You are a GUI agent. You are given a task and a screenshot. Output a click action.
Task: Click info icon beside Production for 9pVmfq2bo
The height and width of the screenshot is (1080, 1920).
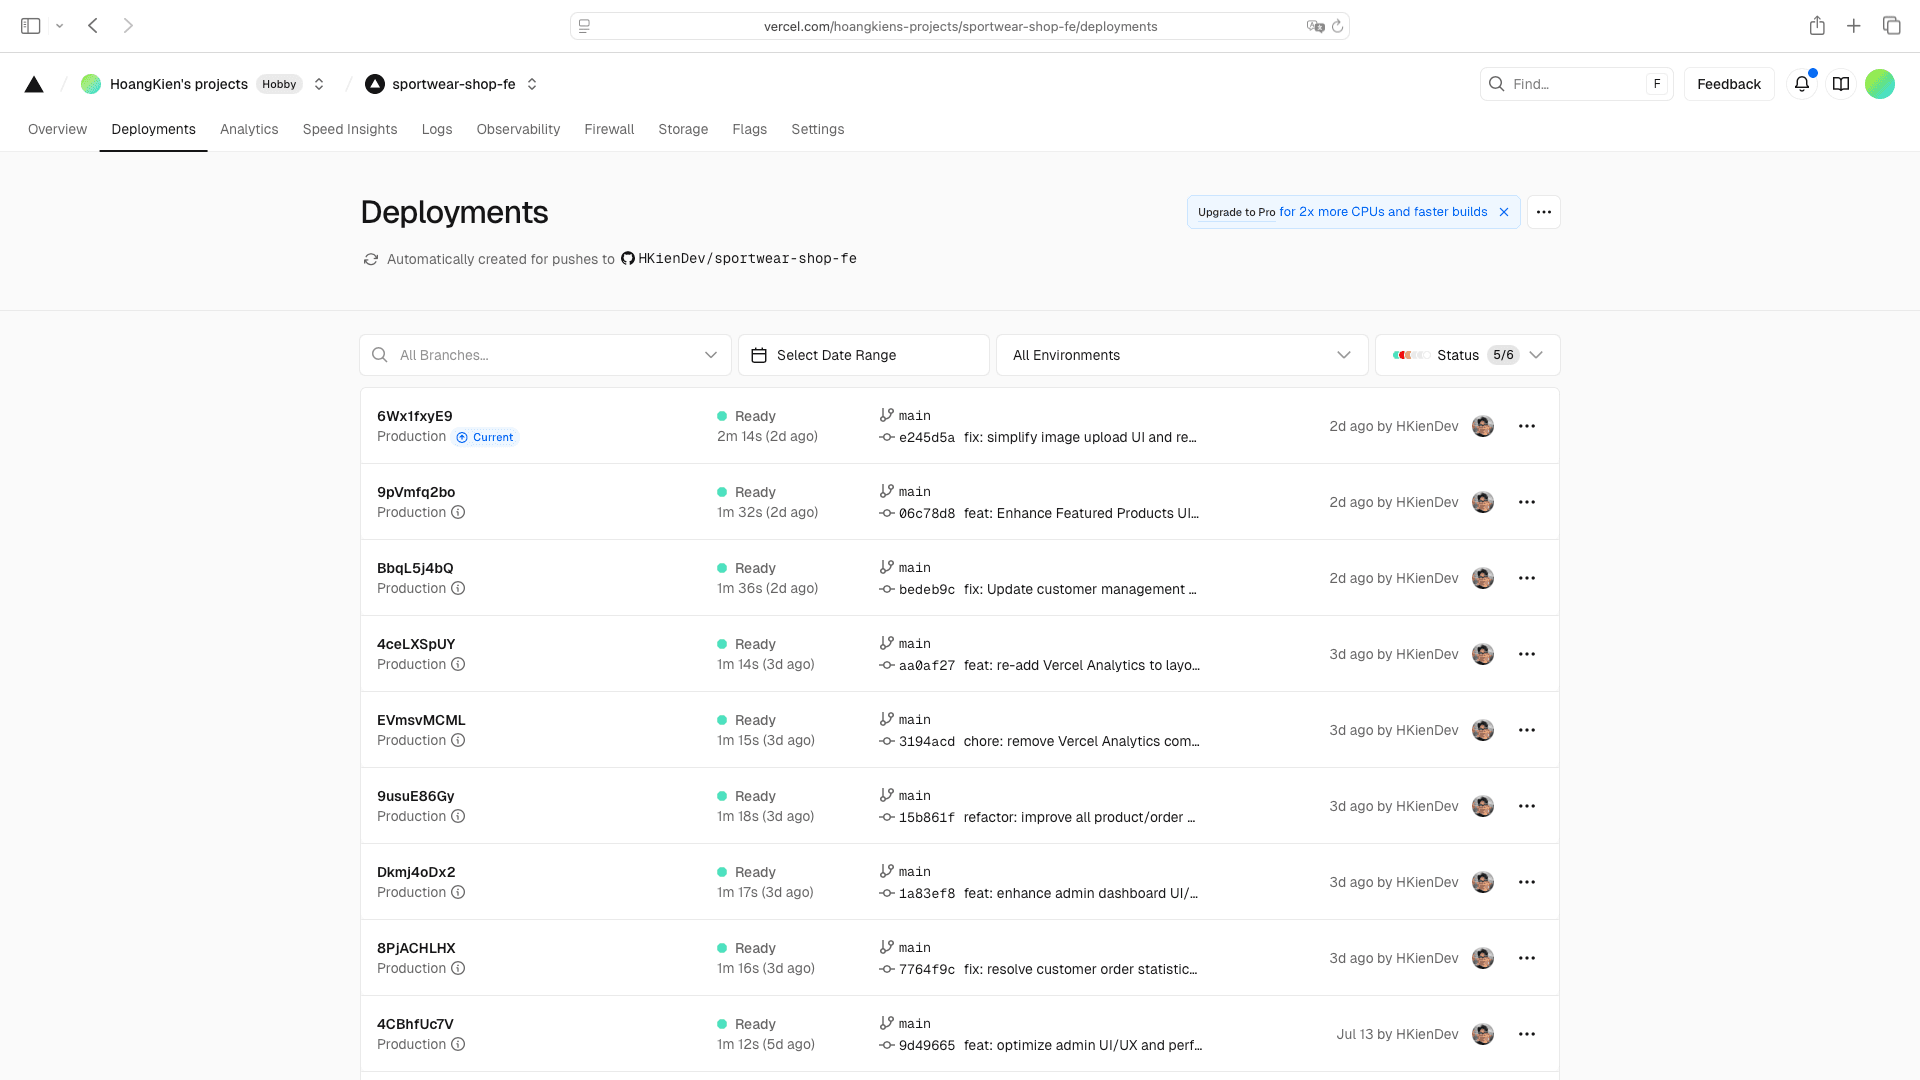(458, 512)
